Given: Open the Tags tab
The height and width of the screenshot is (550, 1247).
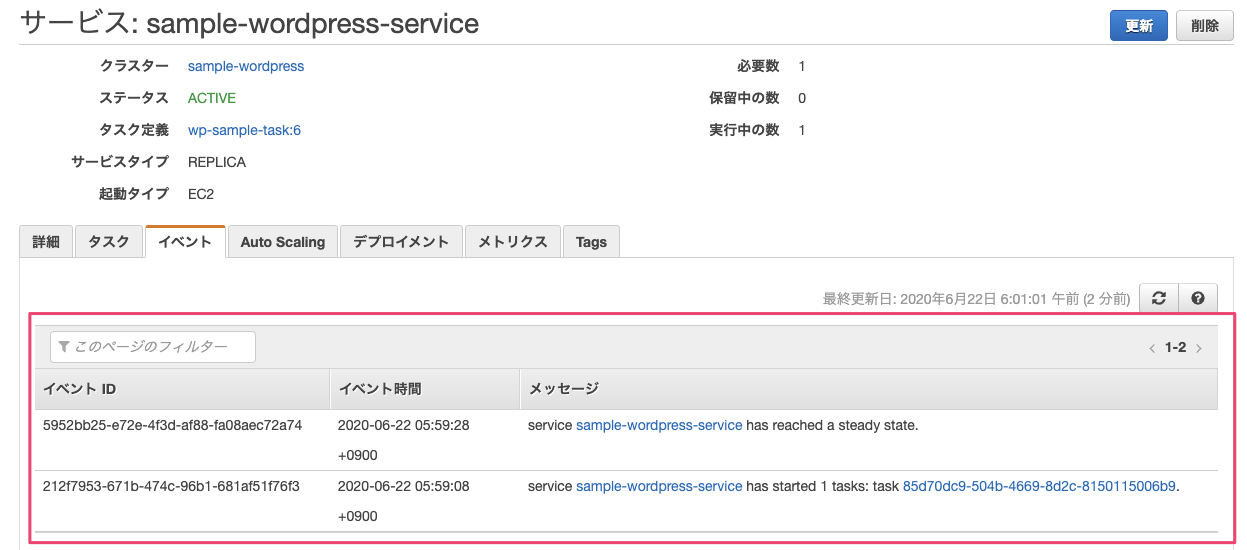Looking at the screenshot, I should [x=591, y=242].
